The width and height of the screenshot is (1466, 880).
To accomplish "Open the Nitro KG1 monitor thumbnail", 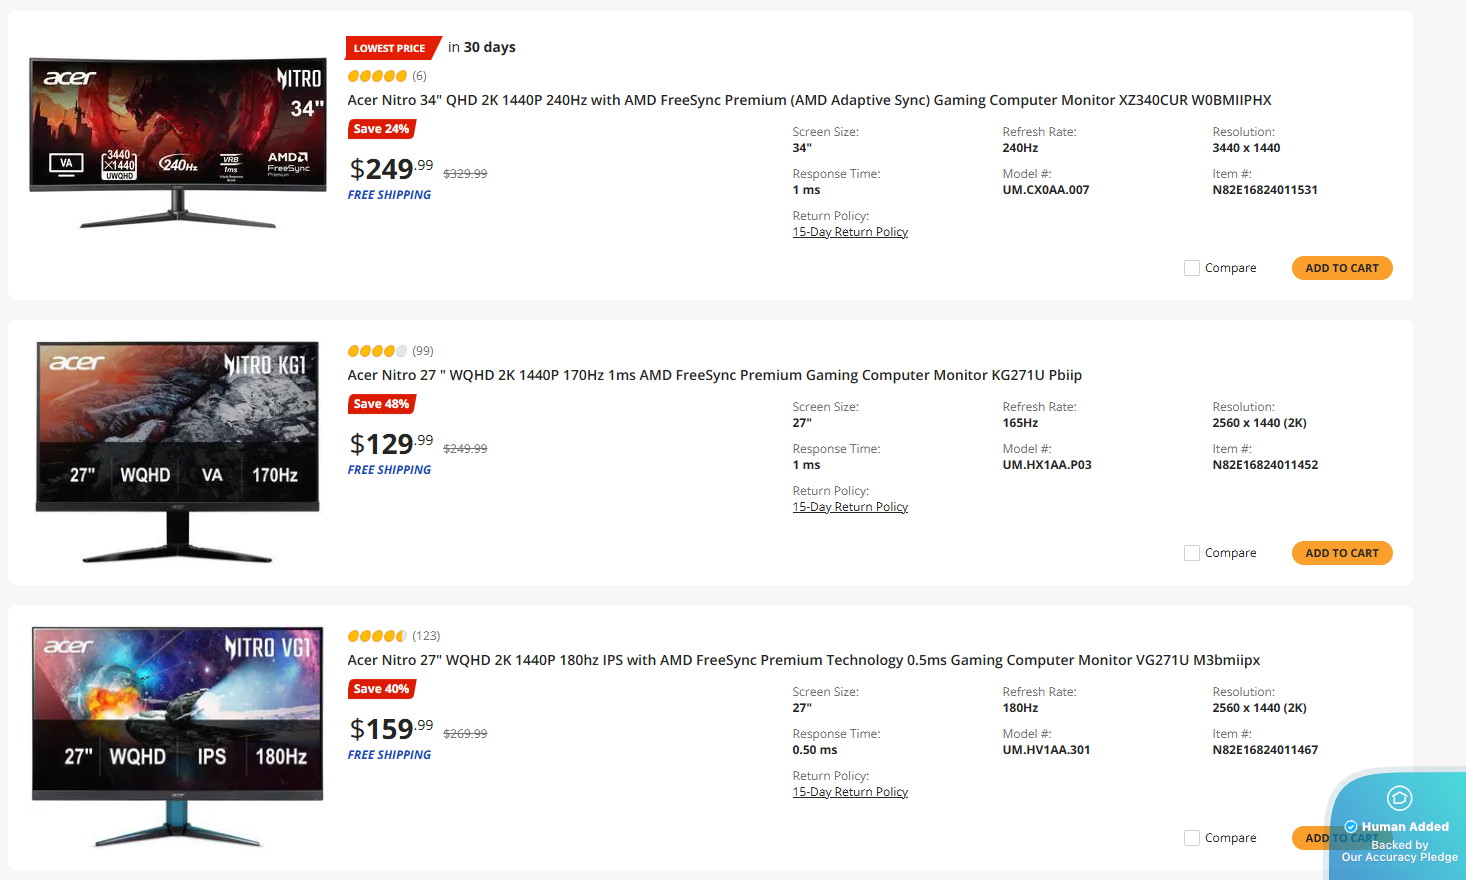I will [178, 452].
